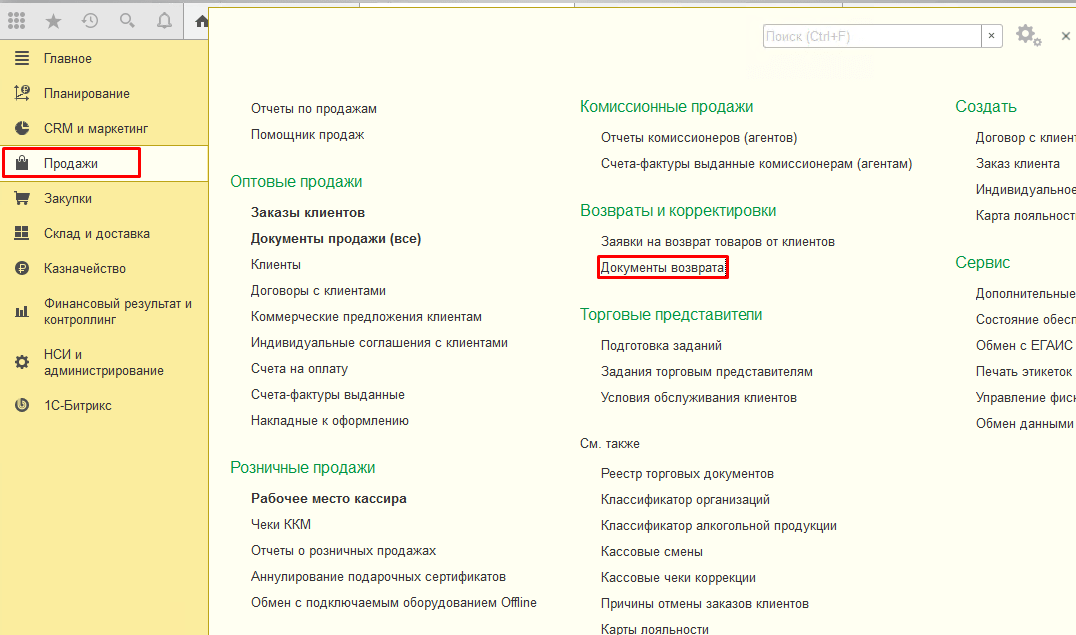Open the sections grid menu icon

(x=16, y=21)
